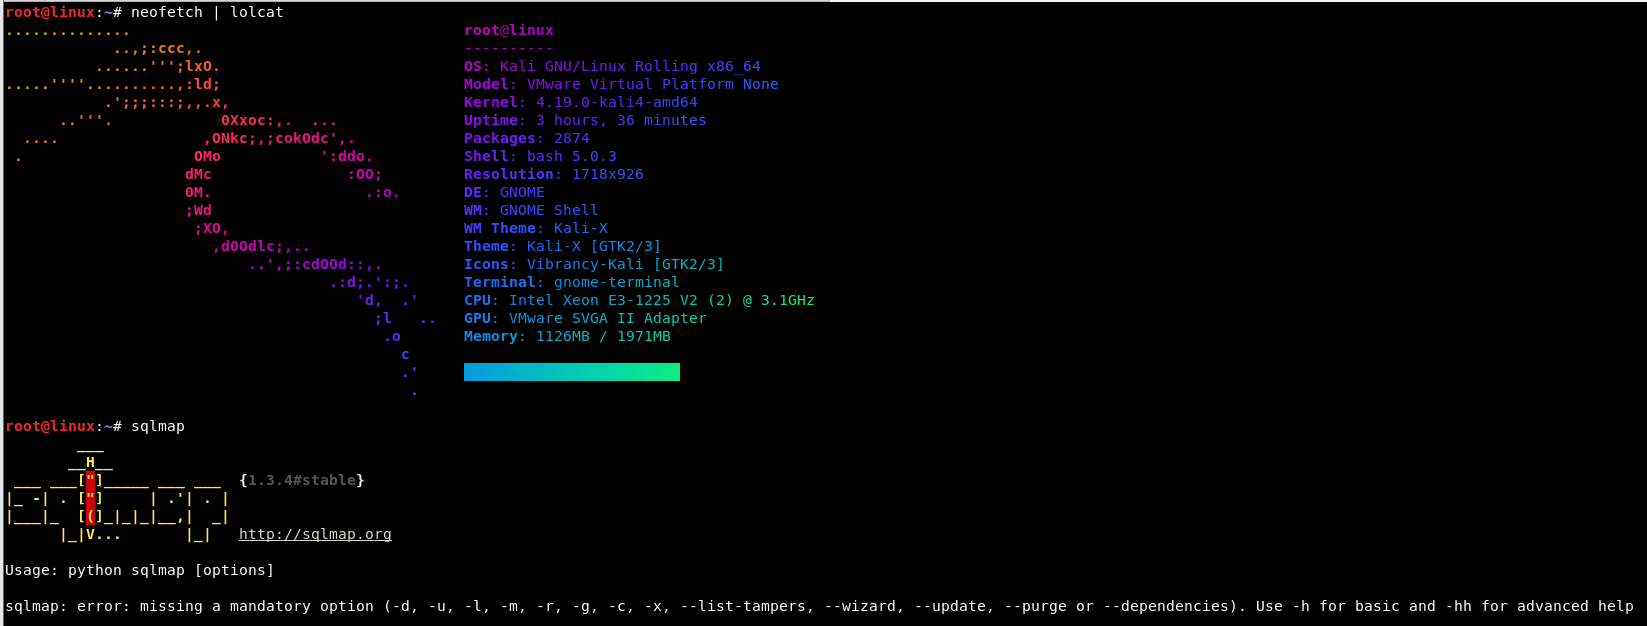Click 'Usage: python sqlmap [options]' line
1647x626 pixels.
[x=140, y=570]
